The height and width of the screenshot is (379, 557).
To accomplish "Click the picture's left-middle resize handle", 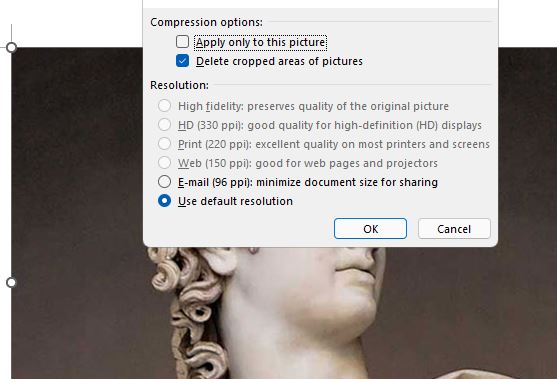I will pyautogui.click(x=11, y=283).
